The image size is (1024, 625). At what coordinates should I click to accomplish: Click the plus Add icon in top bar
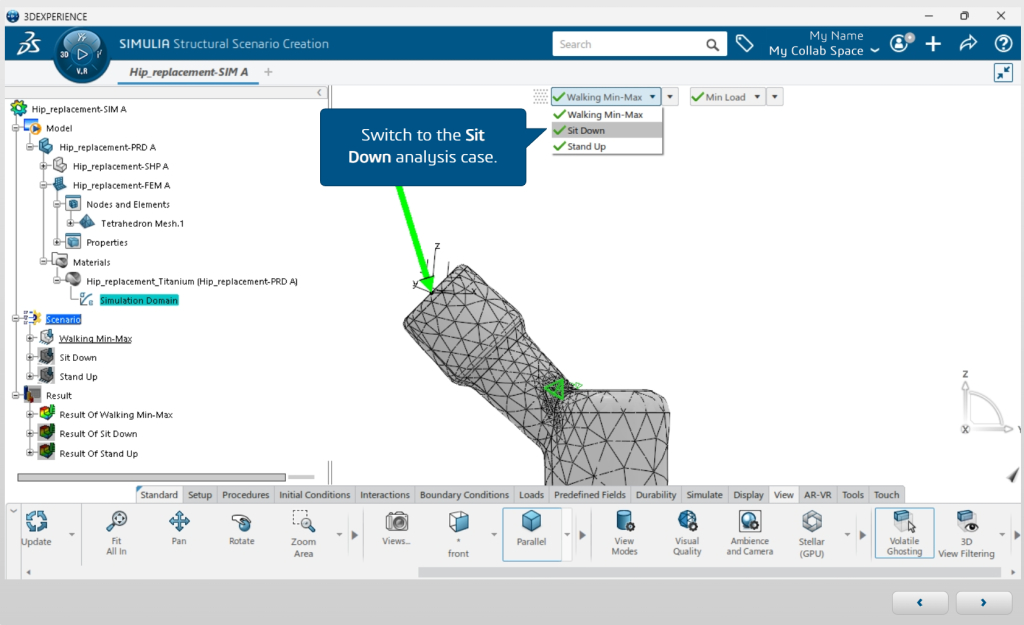933,44
